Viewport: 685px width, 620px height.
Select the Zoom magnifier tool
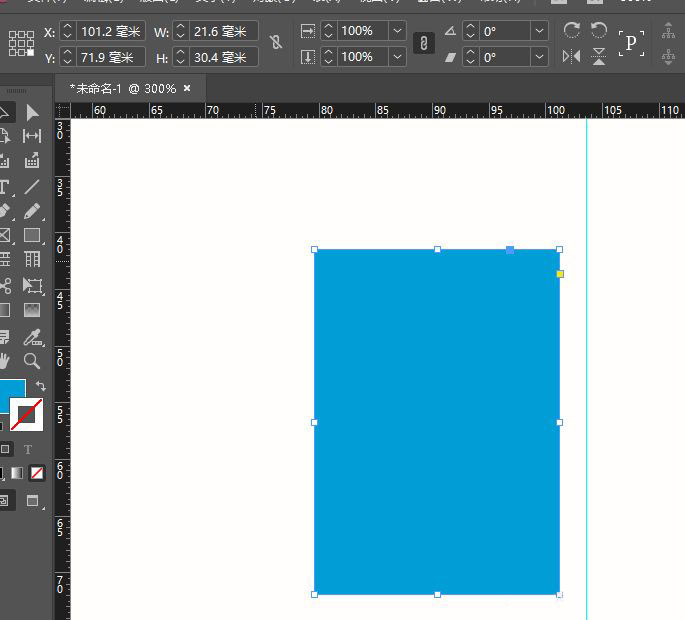tap(32, 361)
